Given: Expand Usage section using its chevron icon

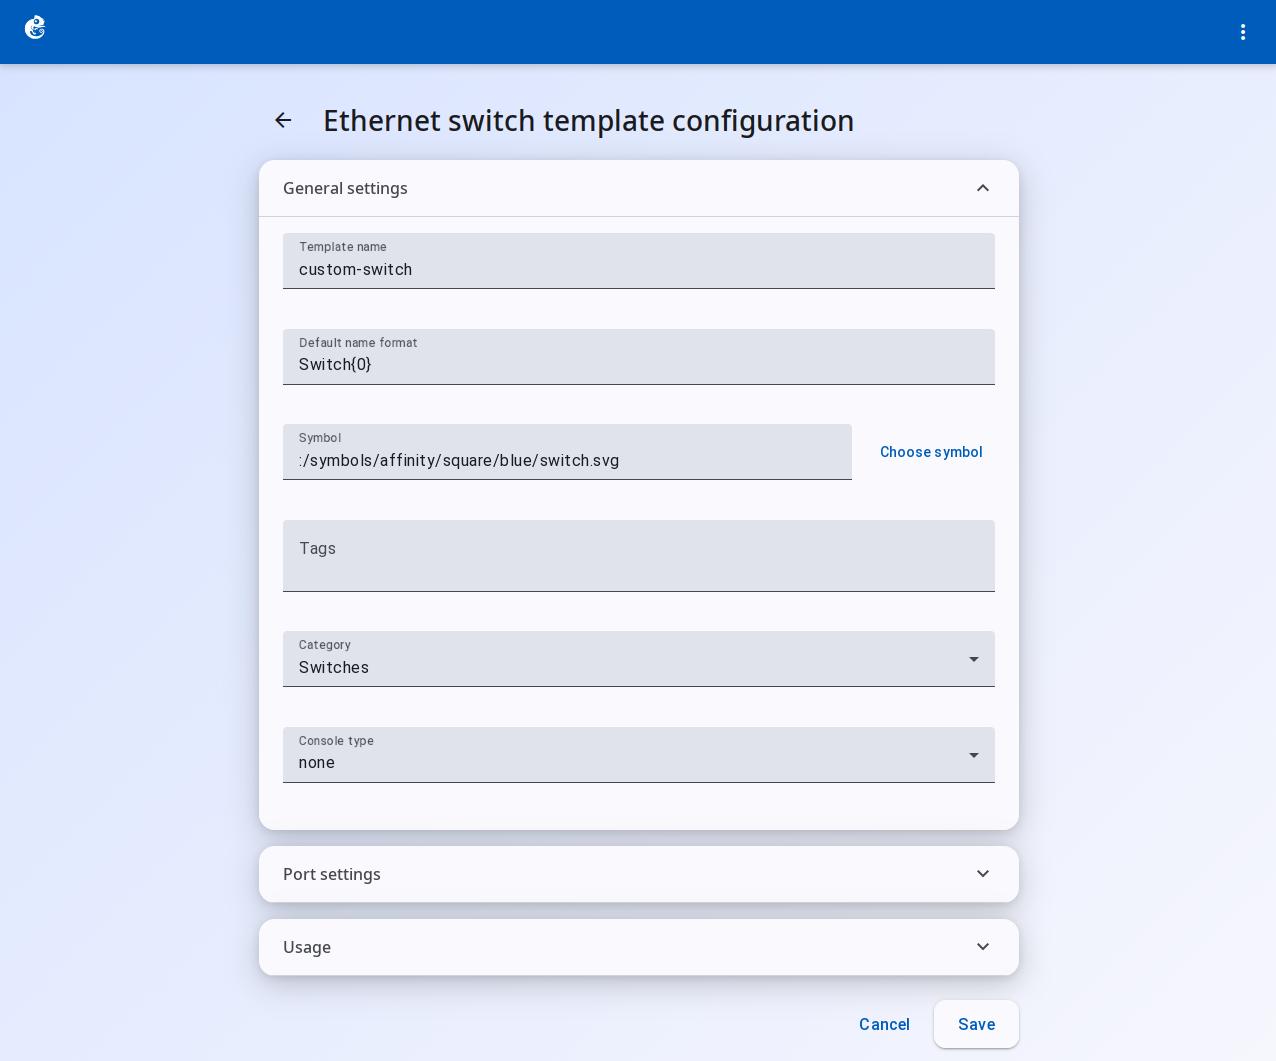Looking at the screenshot, I should pos(983,947).
